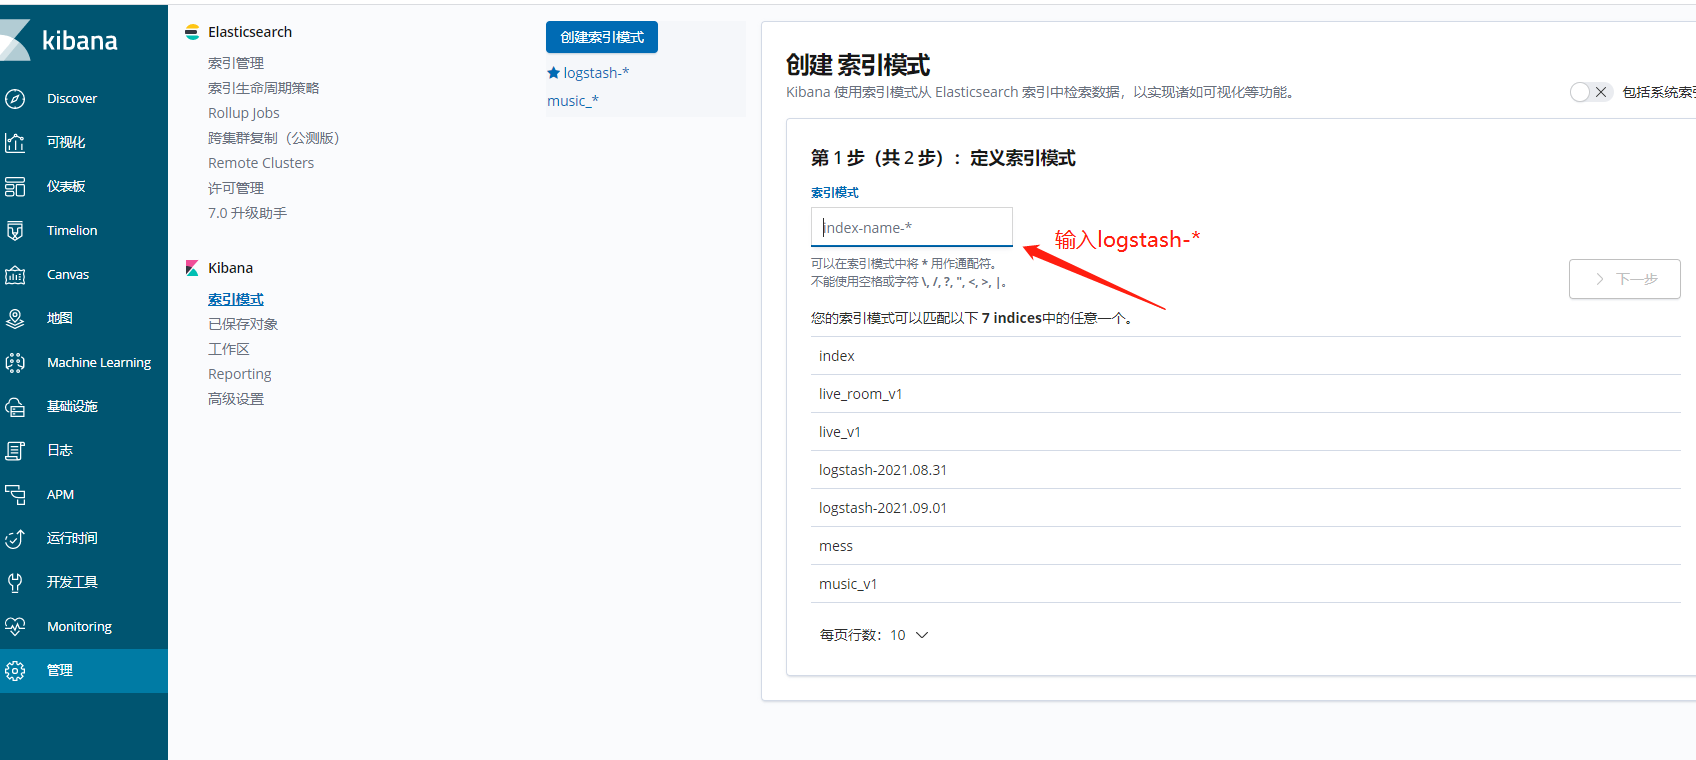The height and width of the screenshot is (760, 1696).
Task: Open the 索引模式 link under Kibana
Action: coord(236,299)
